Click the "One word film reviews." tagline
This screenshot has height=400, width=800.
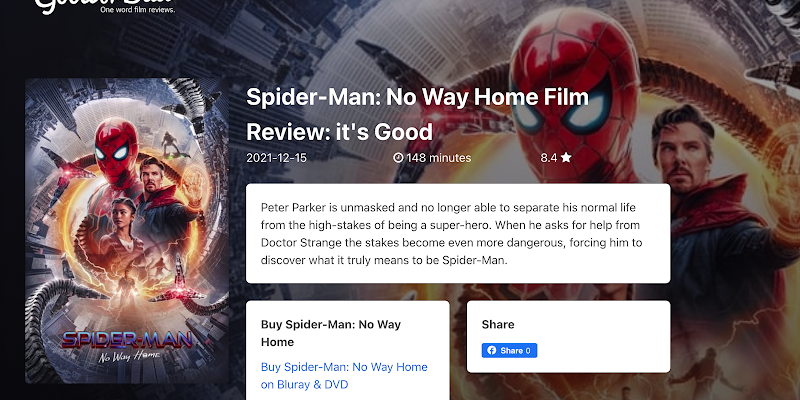138,10
